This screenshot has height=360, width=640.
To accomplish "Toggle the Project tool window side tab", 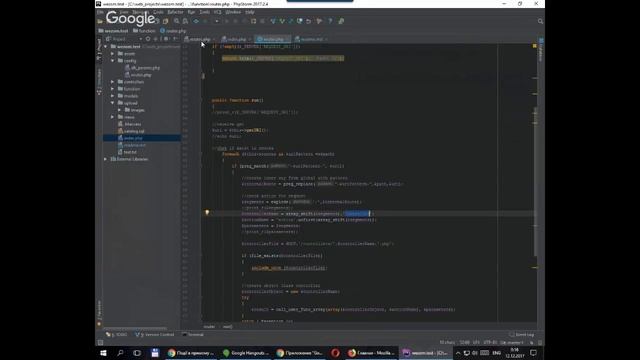I will pos(99,50).
